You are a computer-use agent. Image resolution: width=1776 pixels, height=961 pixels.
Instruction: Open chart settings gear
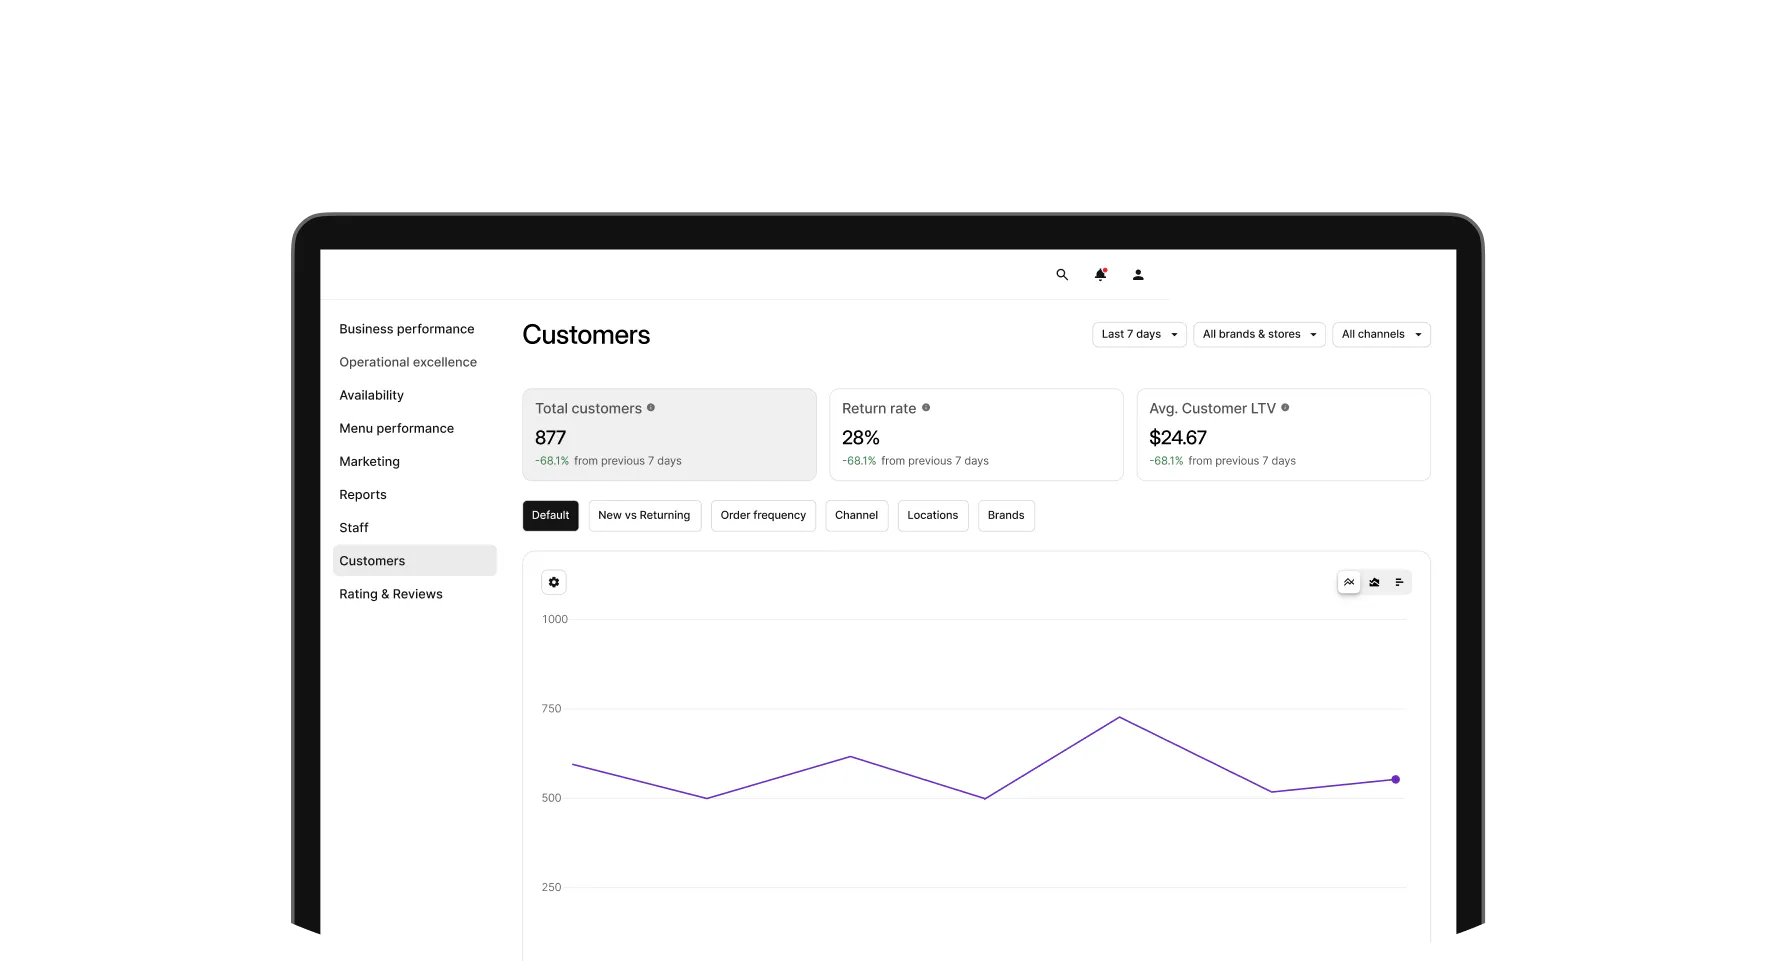tap(554, 582)
